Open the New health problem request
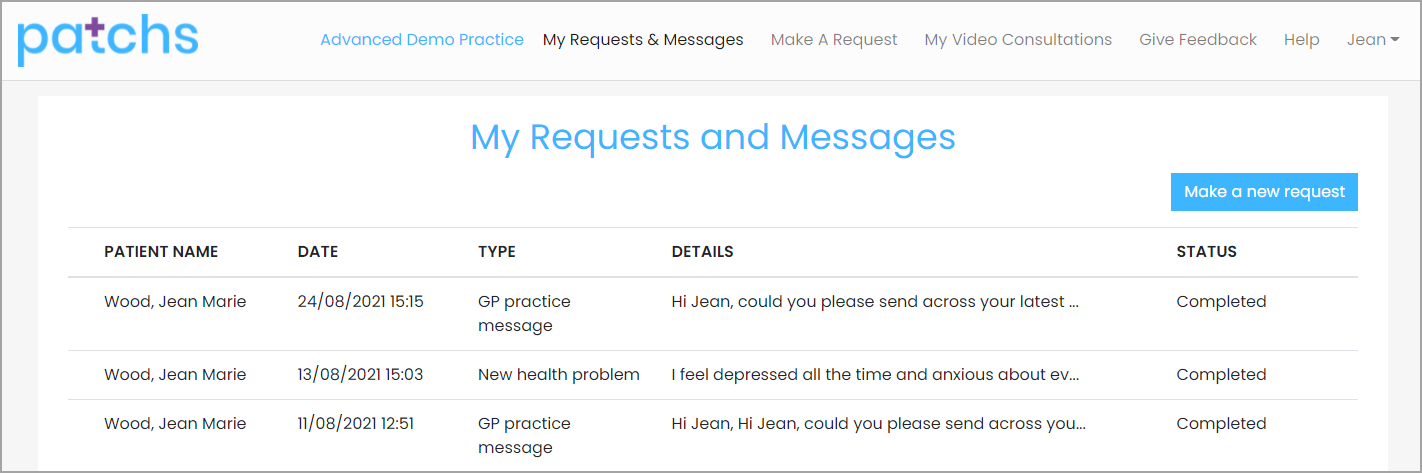 (x=712, y=375)
